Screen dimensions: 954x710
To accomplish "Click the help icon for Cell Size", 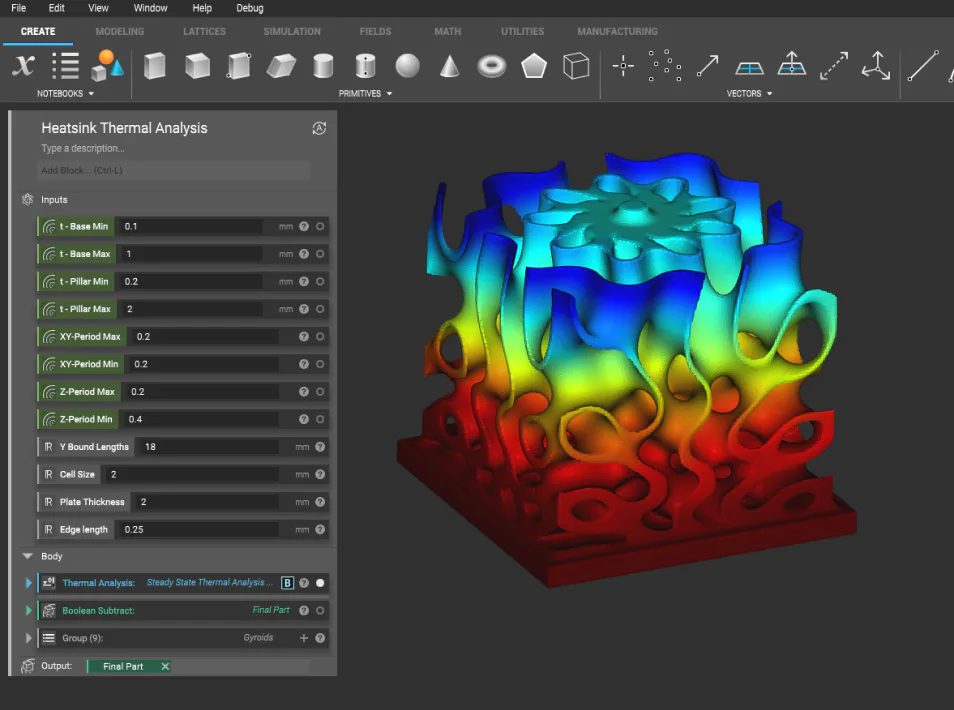I will 320,475.
